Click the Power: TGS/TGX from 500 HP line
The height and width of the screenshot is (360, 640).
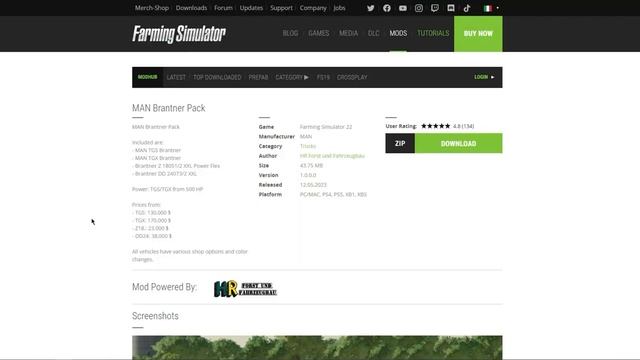point(167,189)
